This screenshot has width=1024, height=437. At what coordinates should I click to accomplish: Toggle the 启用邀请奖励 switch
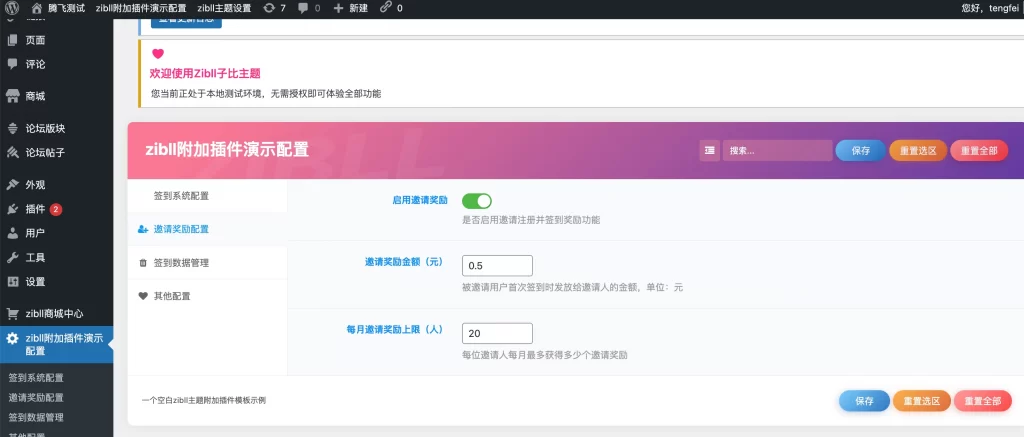[477, 201]
